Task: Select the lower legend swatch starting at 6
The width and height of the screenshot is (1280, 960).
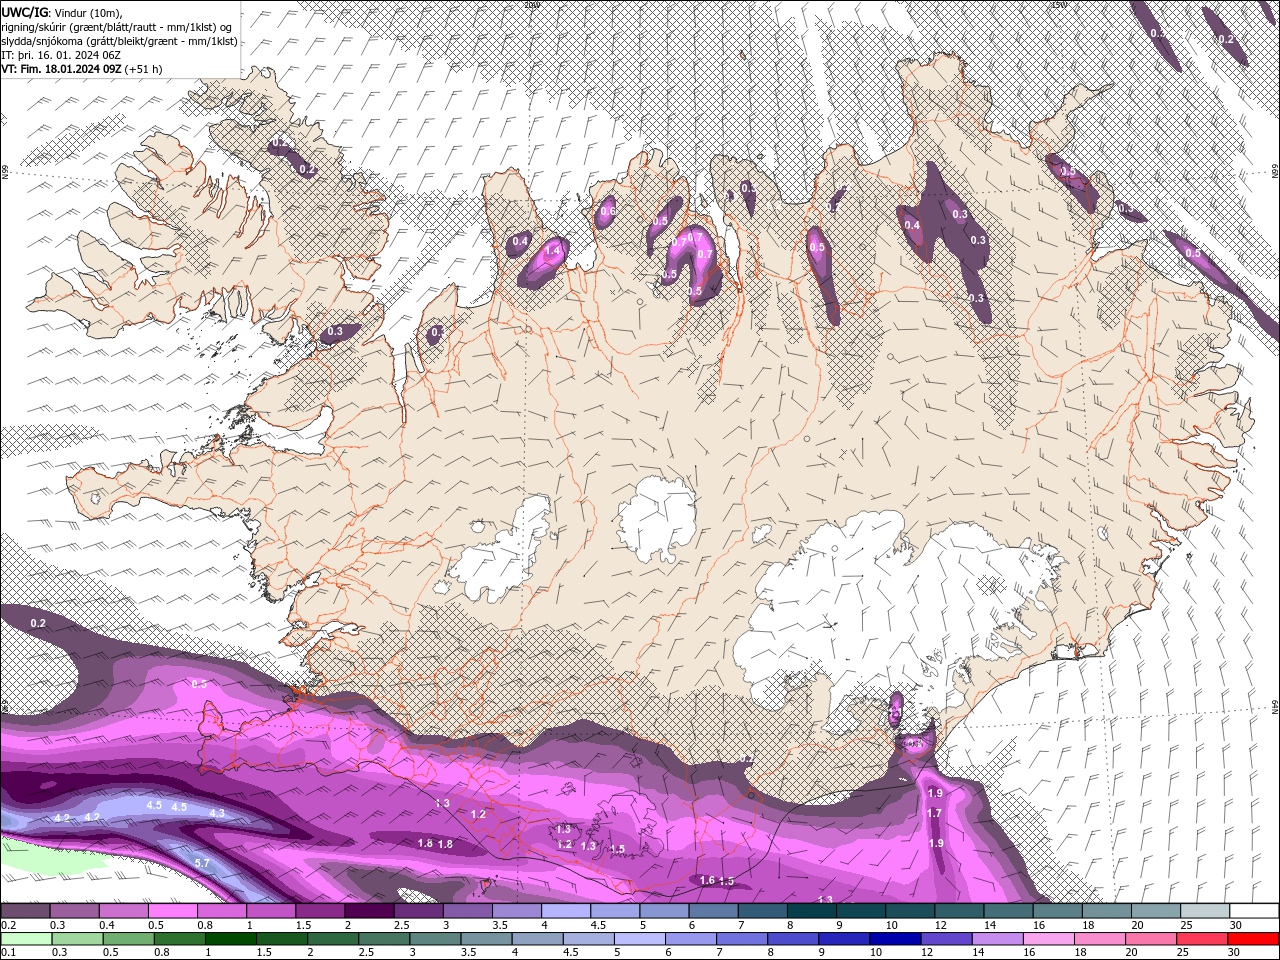Action: pyautogui.click(x=691, y=938)
